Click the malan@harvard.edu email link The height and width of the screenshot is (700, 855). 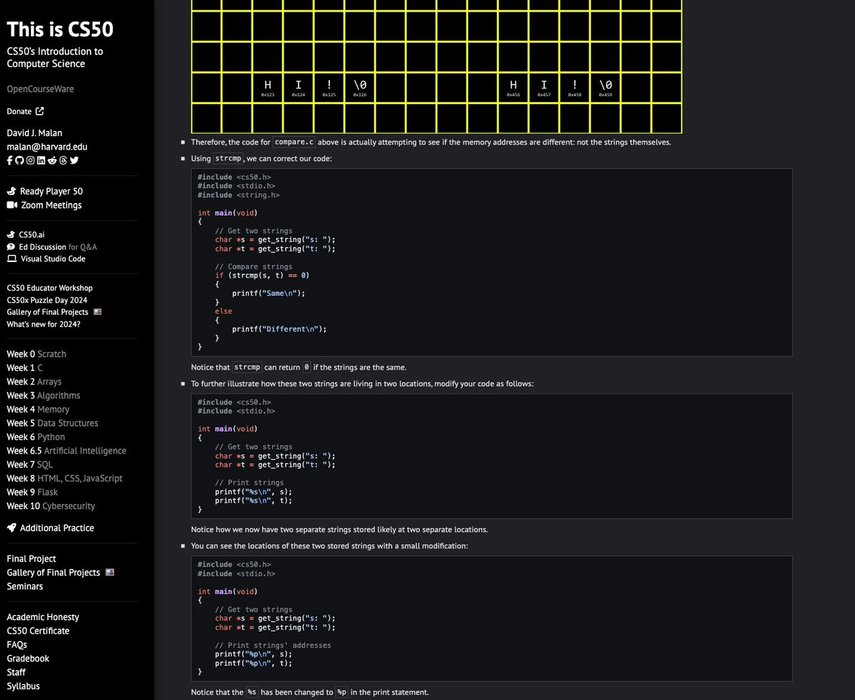pyautogui.click(x=47, y=146)
